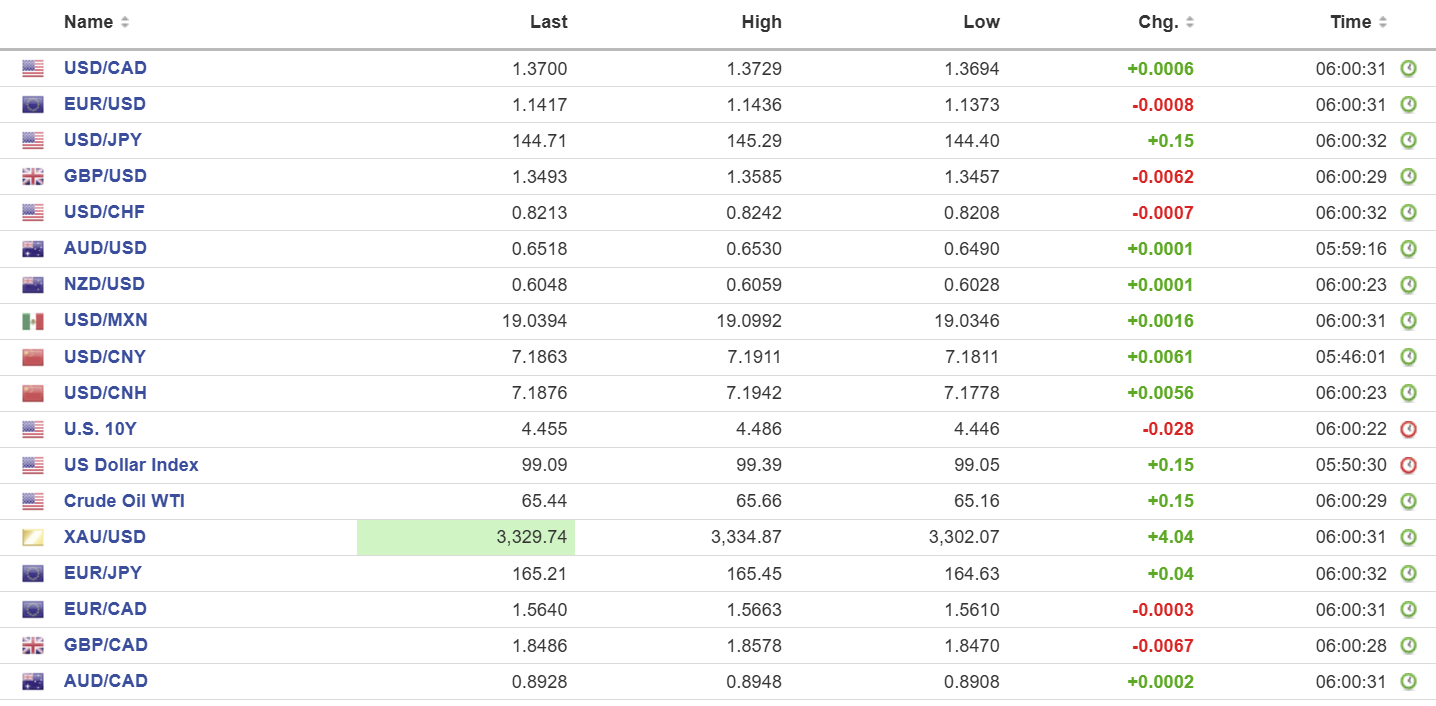The height and width of the screenshot is (706, 1436).
Task: Click Australian flag icon next to AUD/CAD
Action: (33, 682)
